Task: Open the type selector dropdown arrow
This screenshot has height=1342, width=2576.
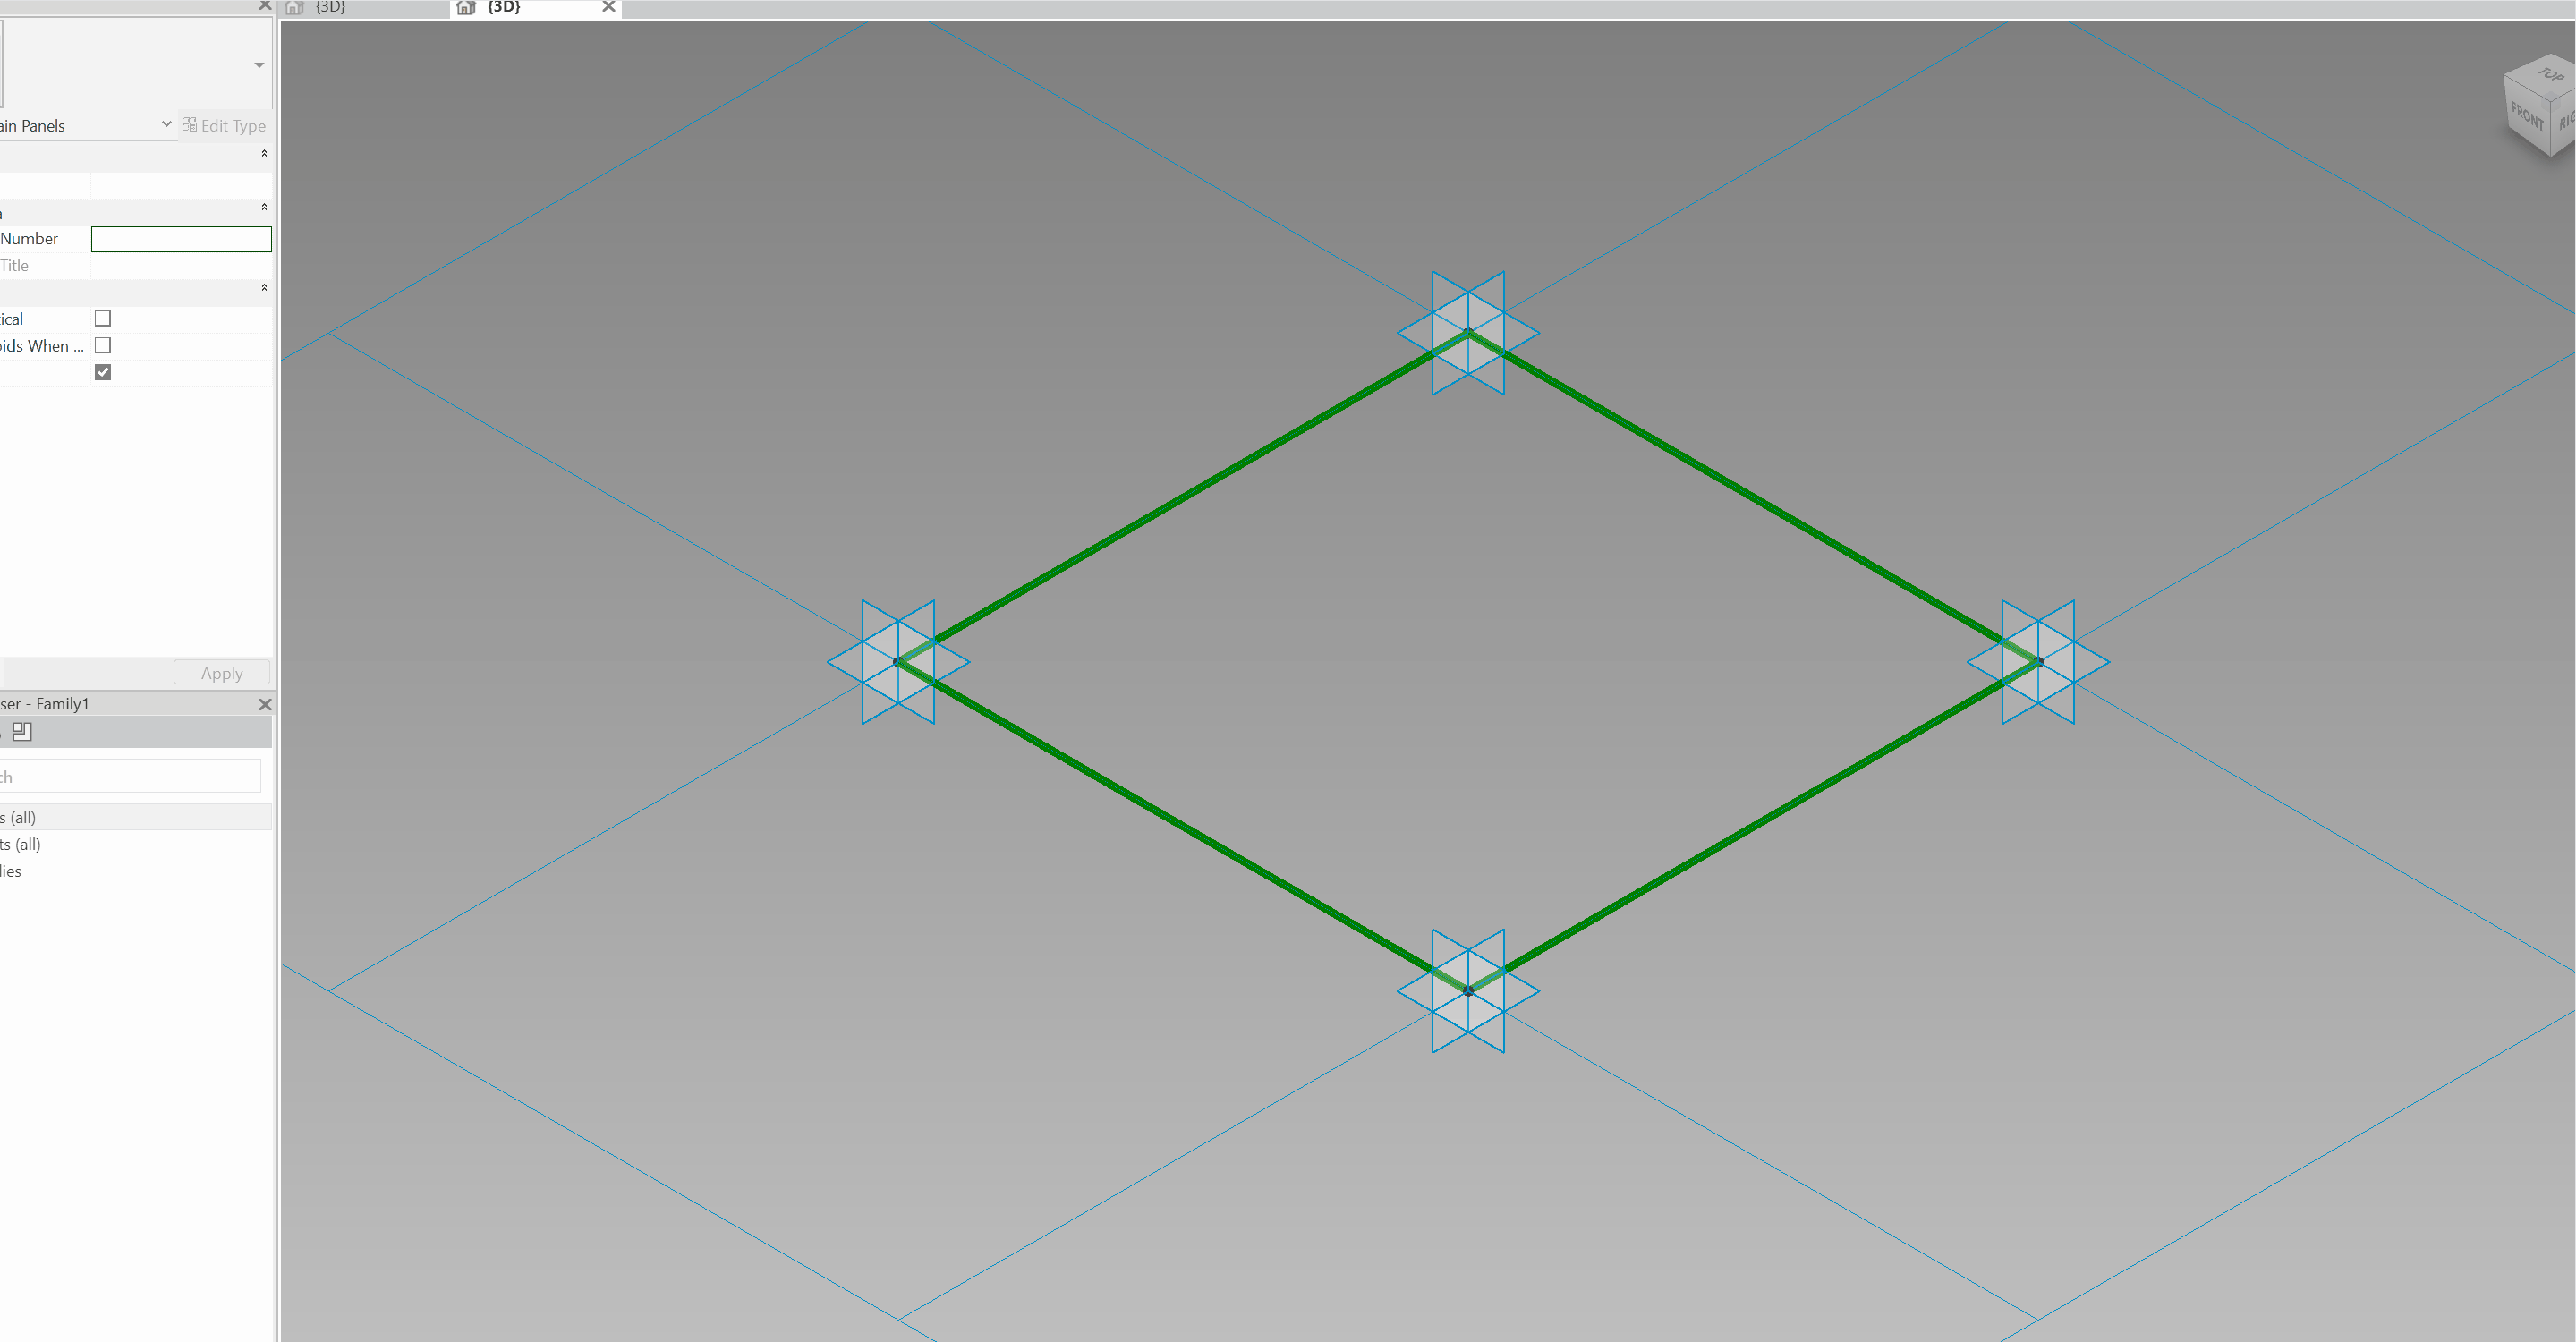Action: [259, 65]
